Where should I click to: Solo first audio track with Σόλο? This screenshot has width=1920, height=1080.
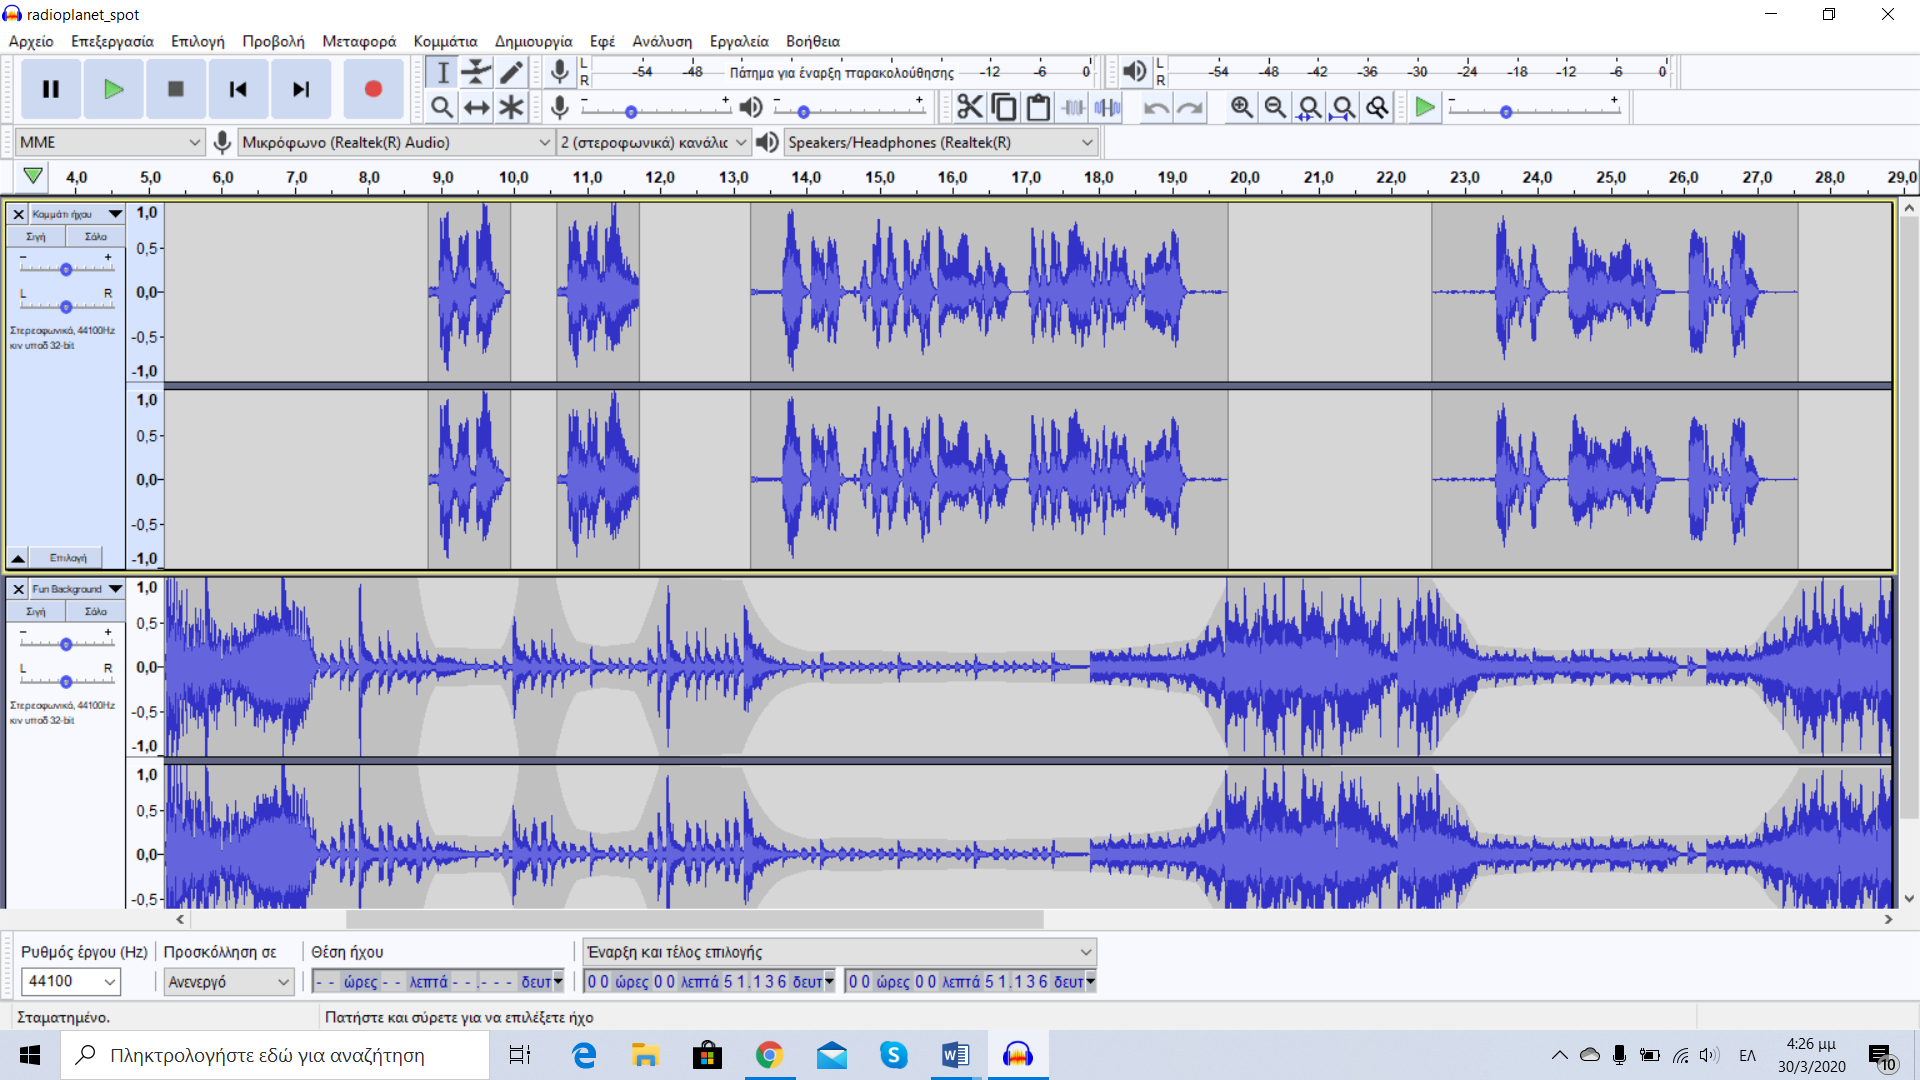pos(96,237)
